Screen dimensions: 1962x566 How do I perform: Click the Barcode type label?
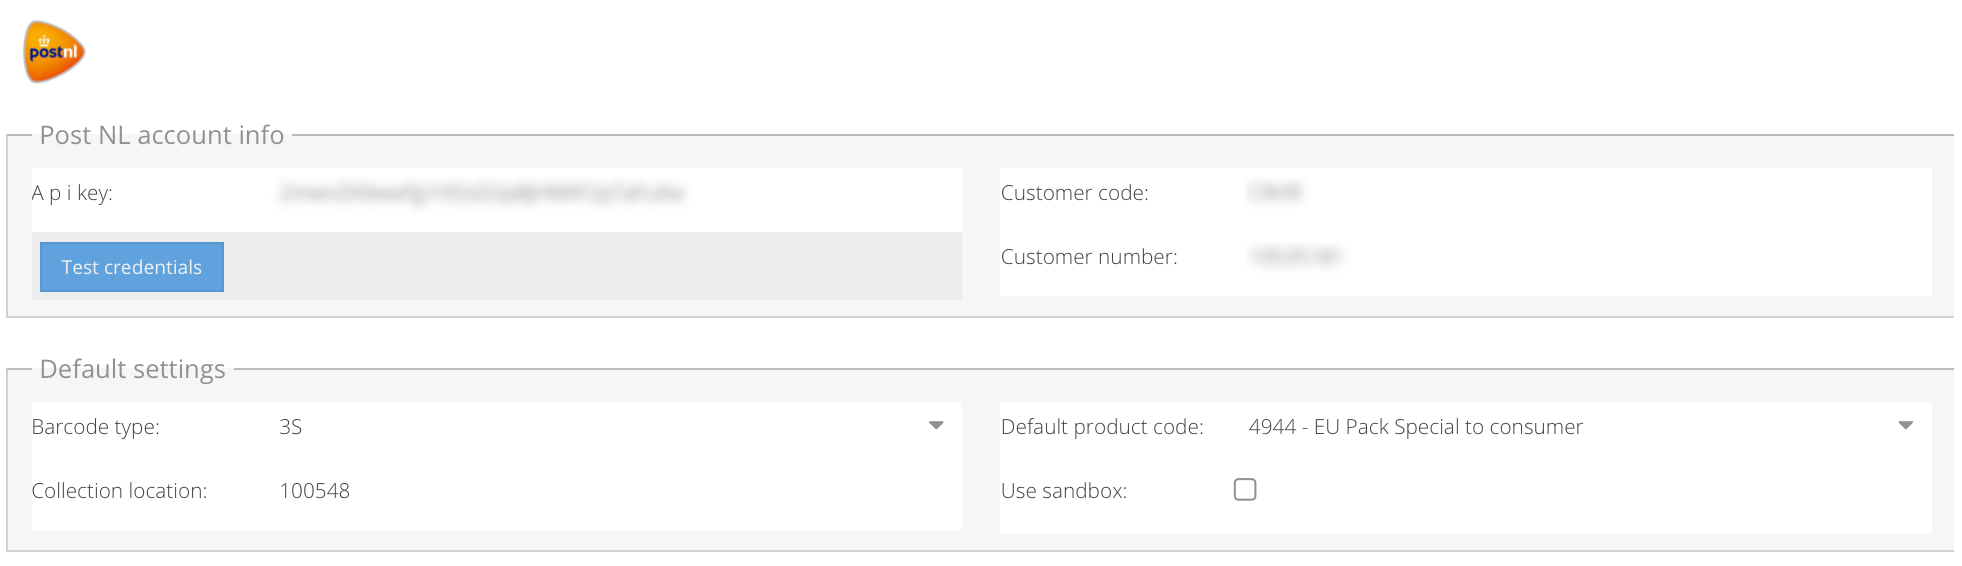pos(96,427)
